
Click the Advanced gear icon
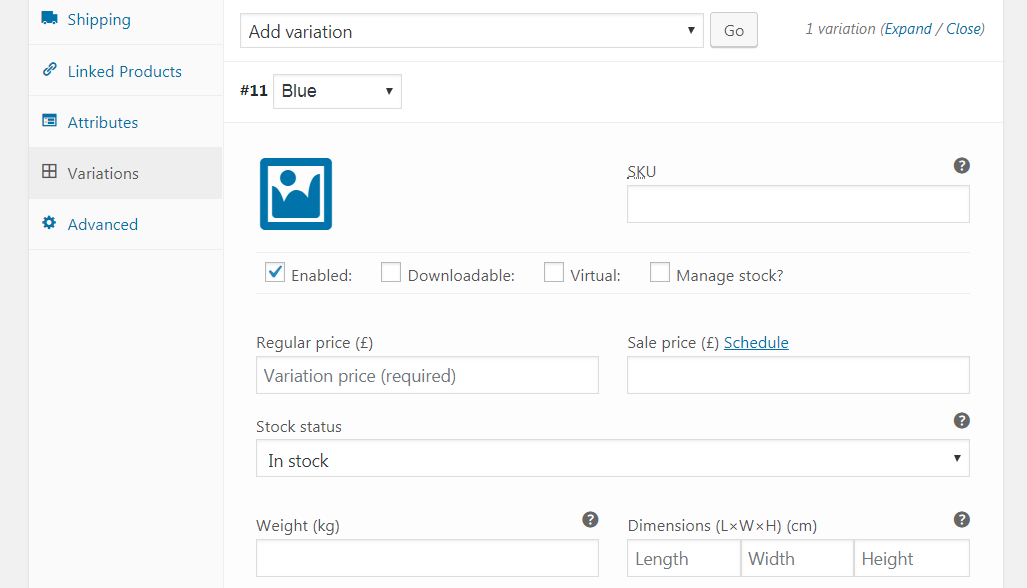(49, 223)
